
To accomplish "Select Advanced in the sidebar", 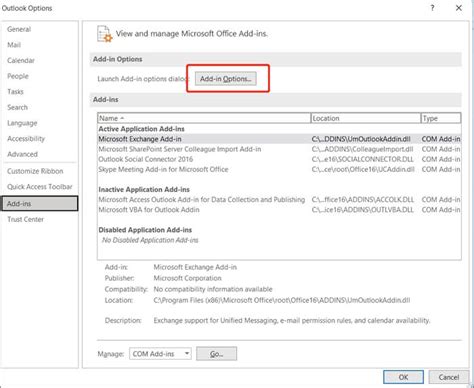I will tap(22, 154).
